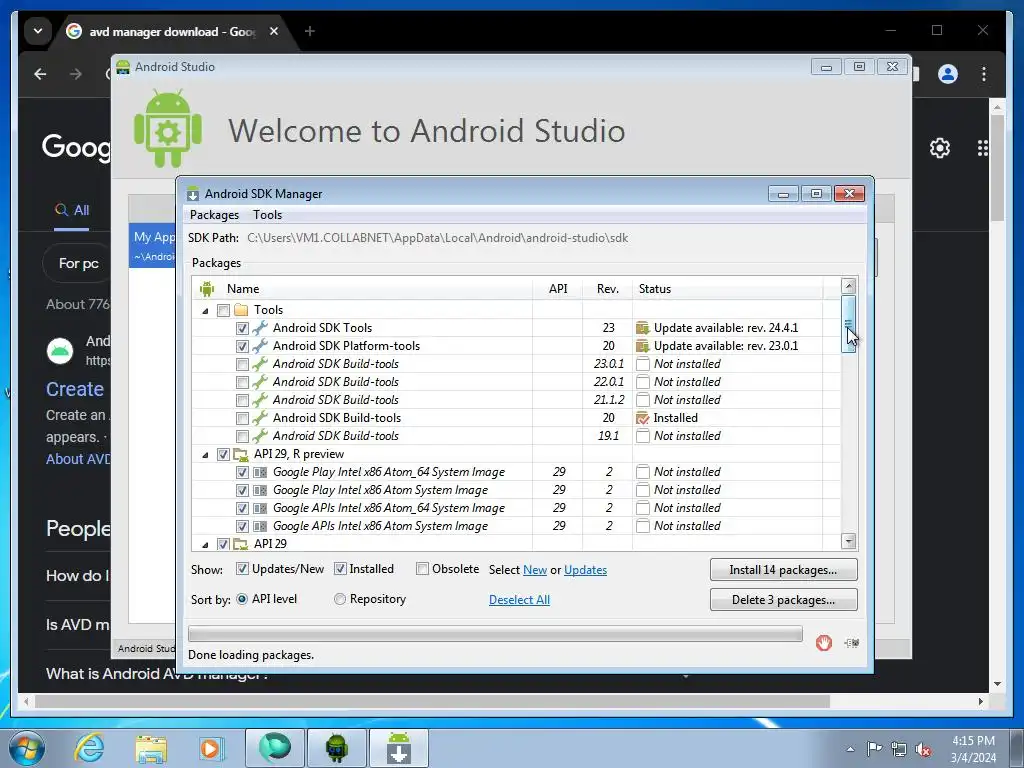
Task: Toggle Updates/New show checkbox
Action: (x=242, y=569)
